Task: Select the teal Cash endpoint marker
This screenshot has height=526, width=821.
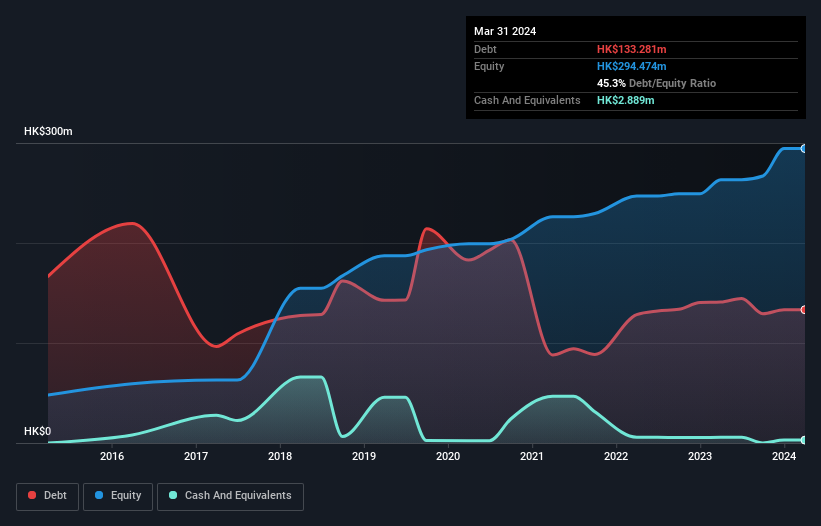Action: pyautogui.click(x=804, y=440)
